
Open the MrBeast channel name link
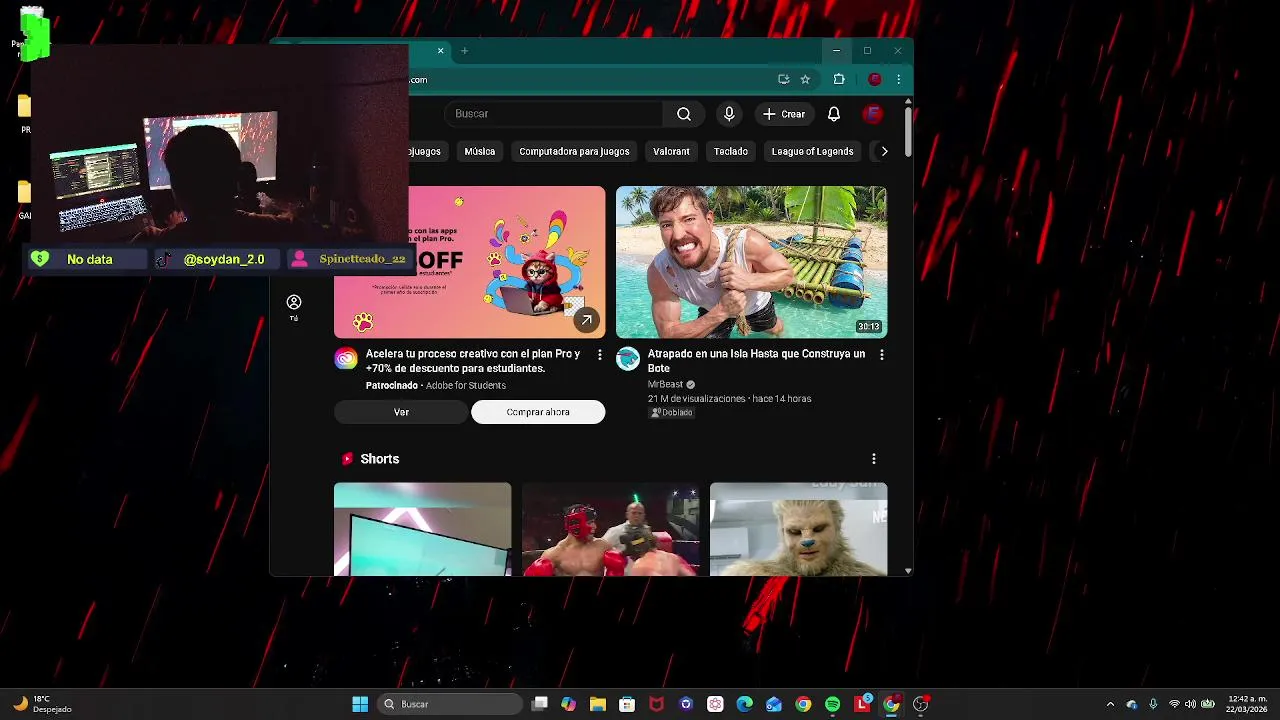(x=665, y=384)
